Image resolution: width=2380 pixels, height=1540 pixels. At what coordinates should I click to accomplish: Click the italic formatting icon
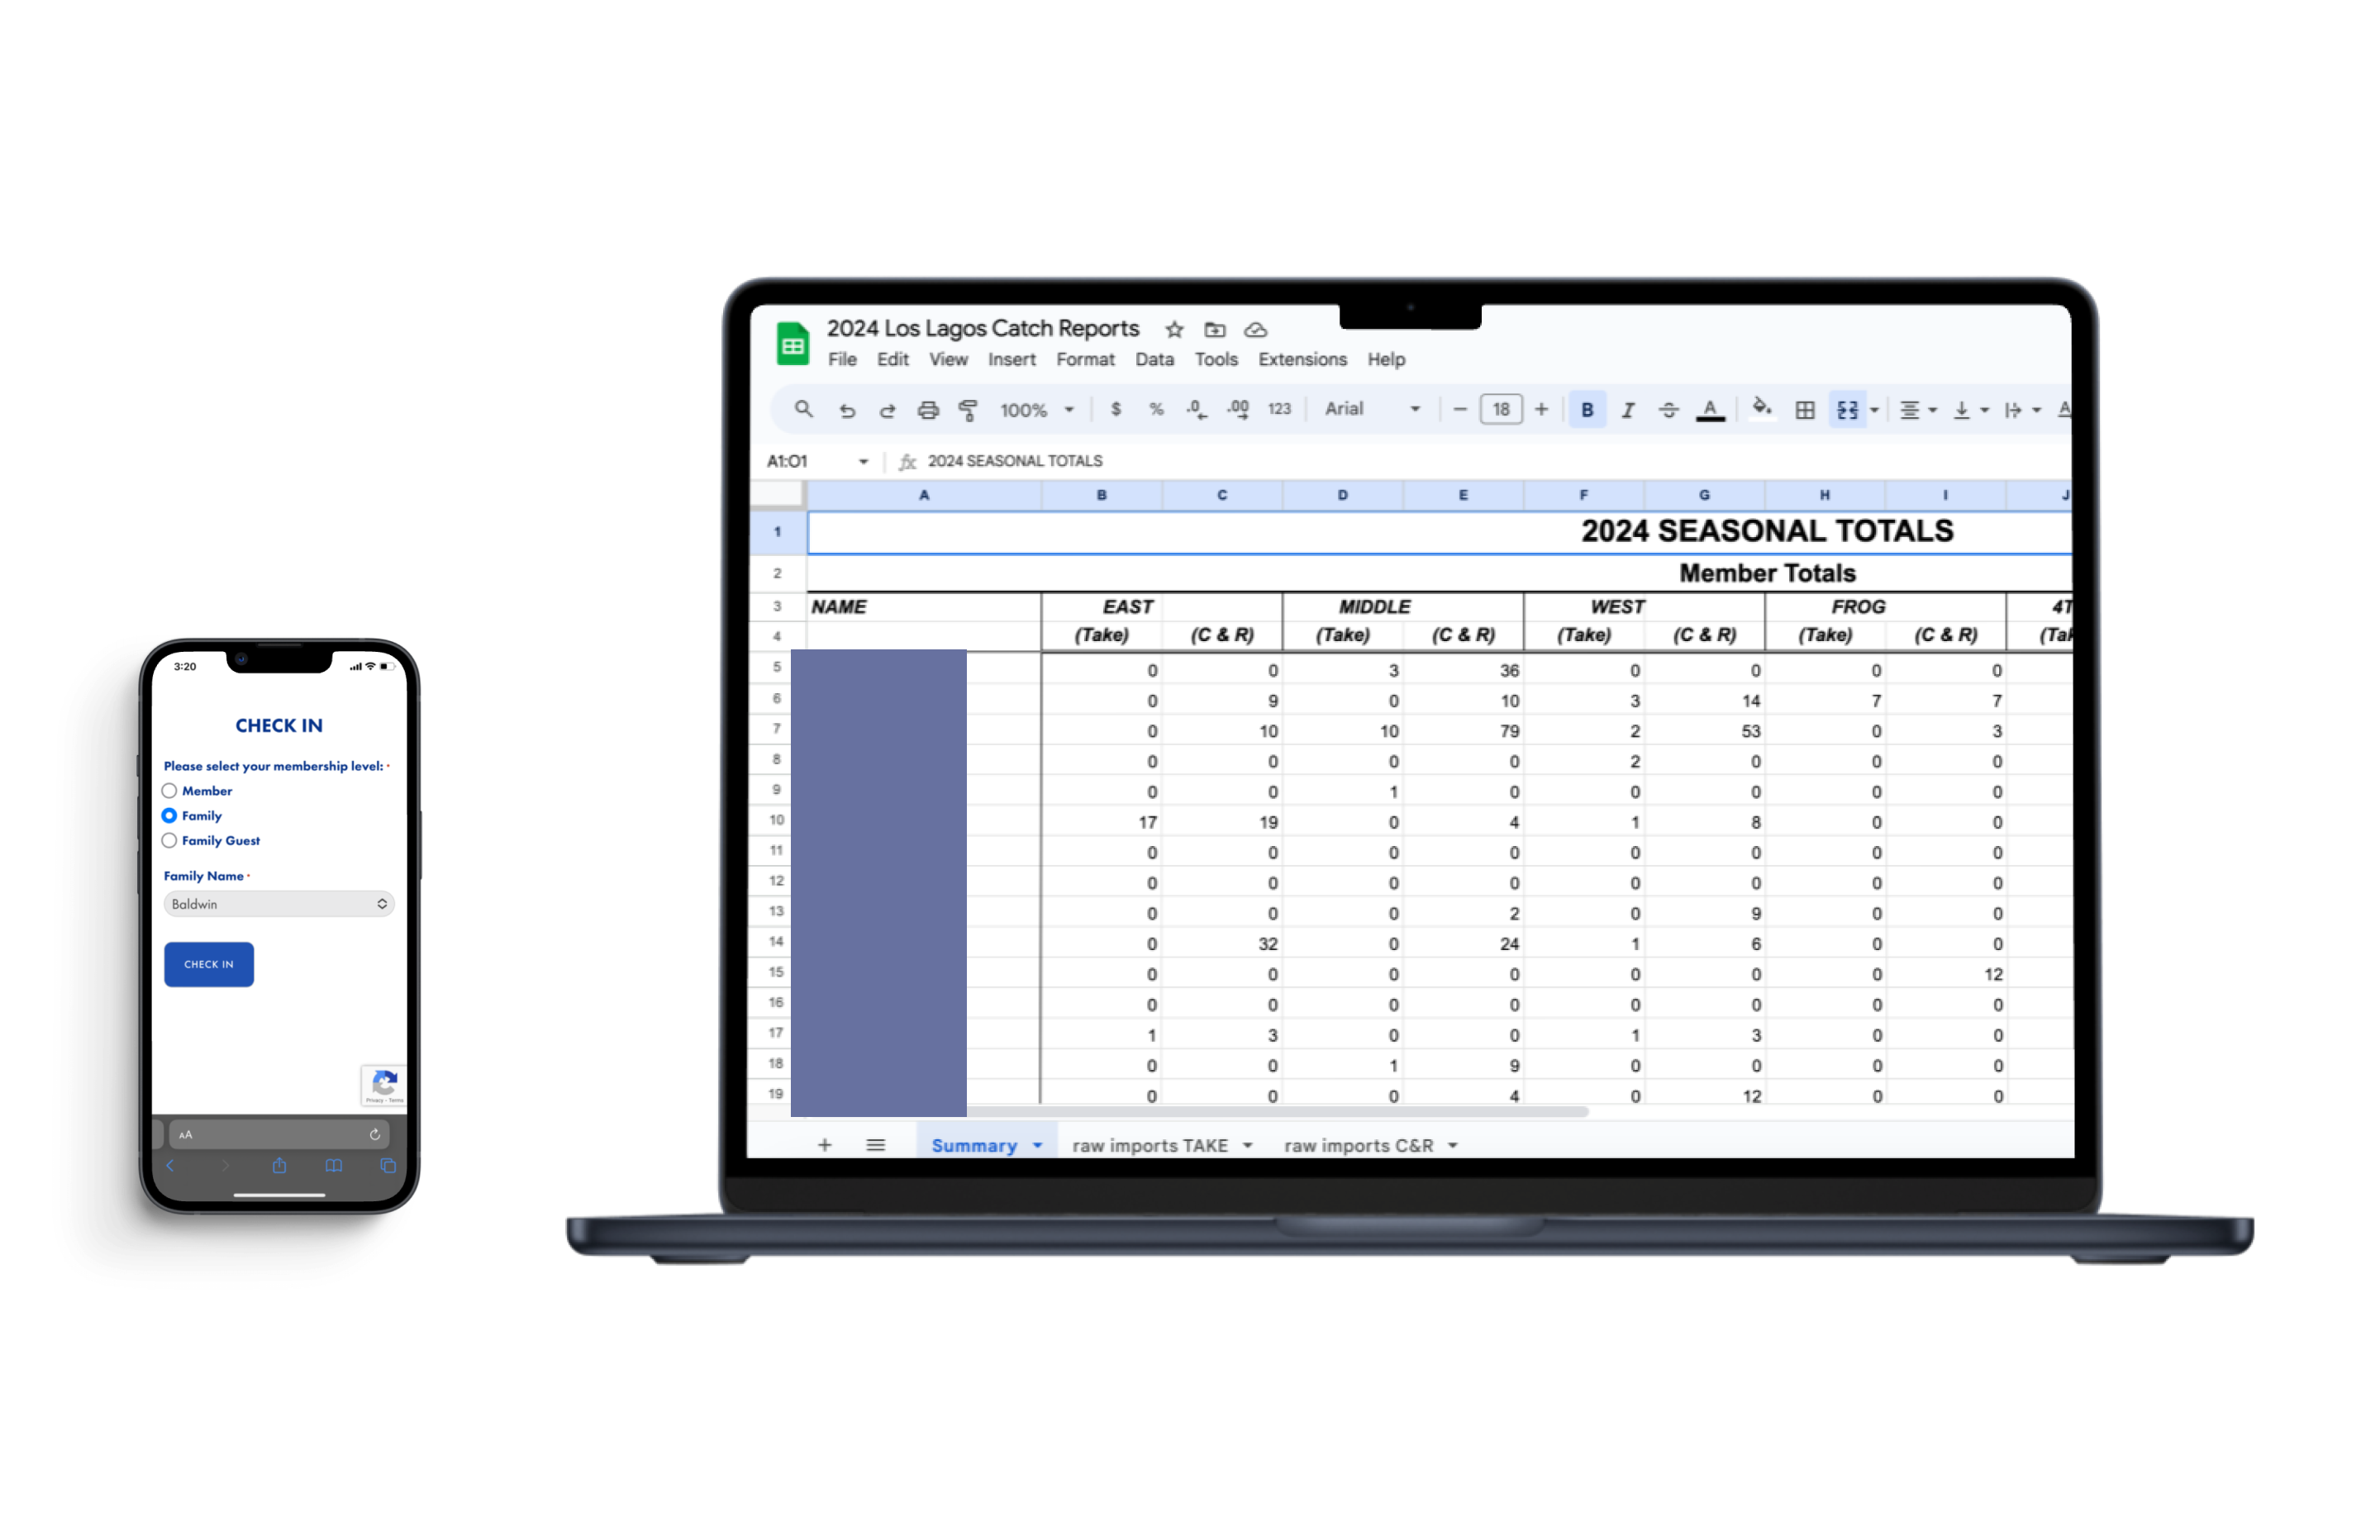[1628, 410]
